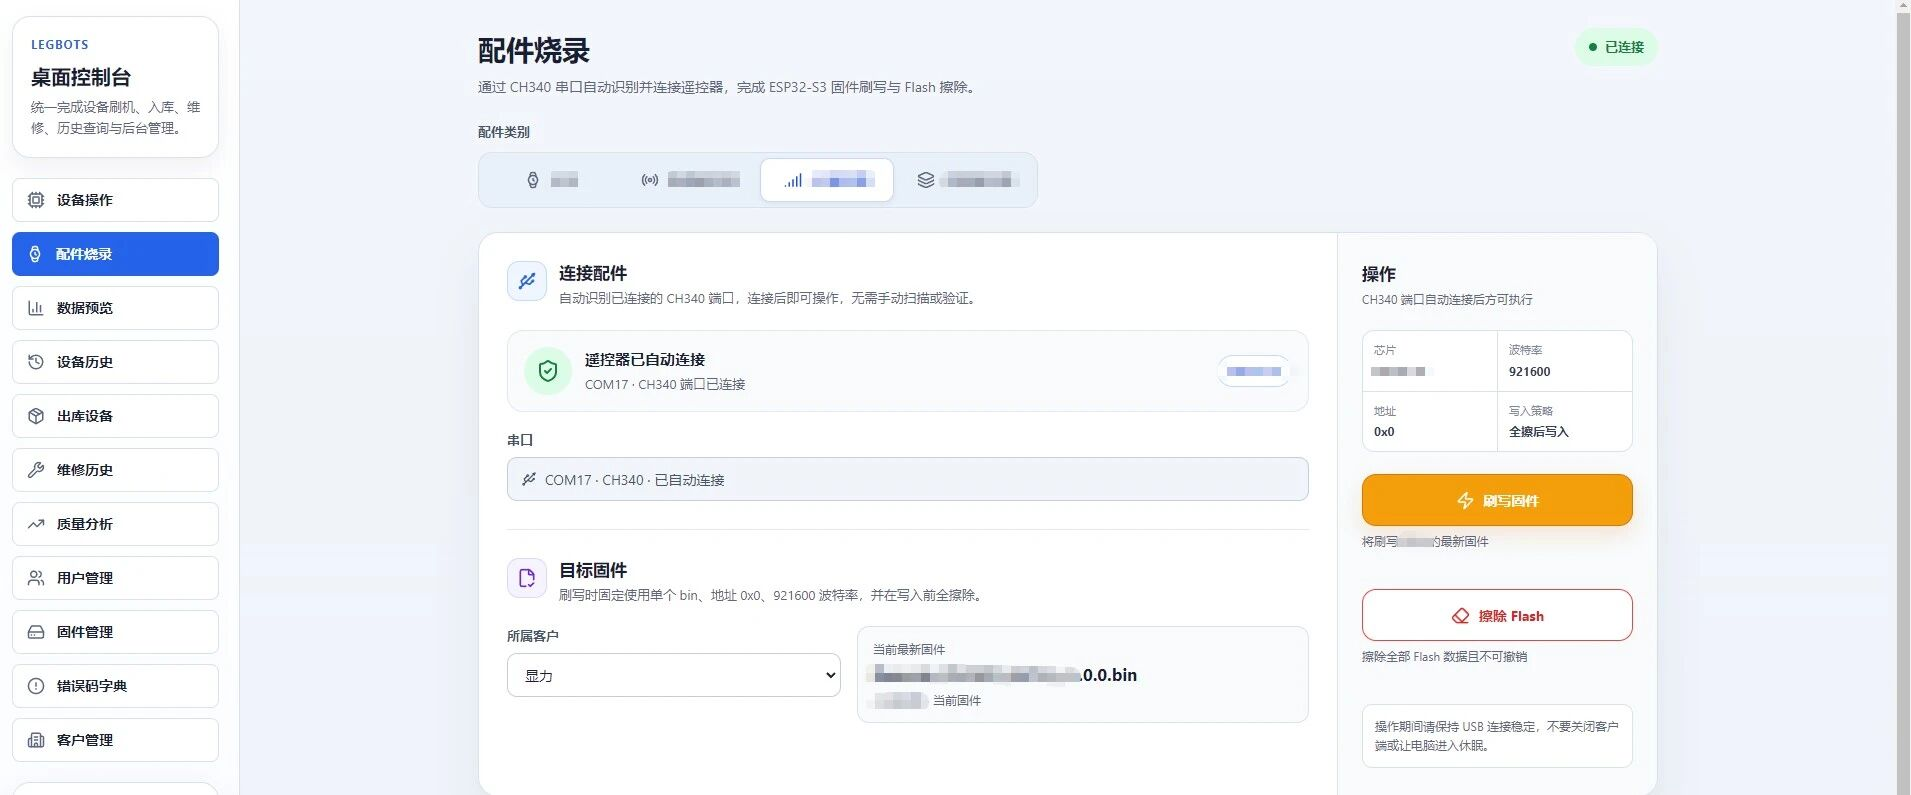Click the 擦除 Flash button
The width and height of the screenshot is (1911, 795).
[1497, 615]
